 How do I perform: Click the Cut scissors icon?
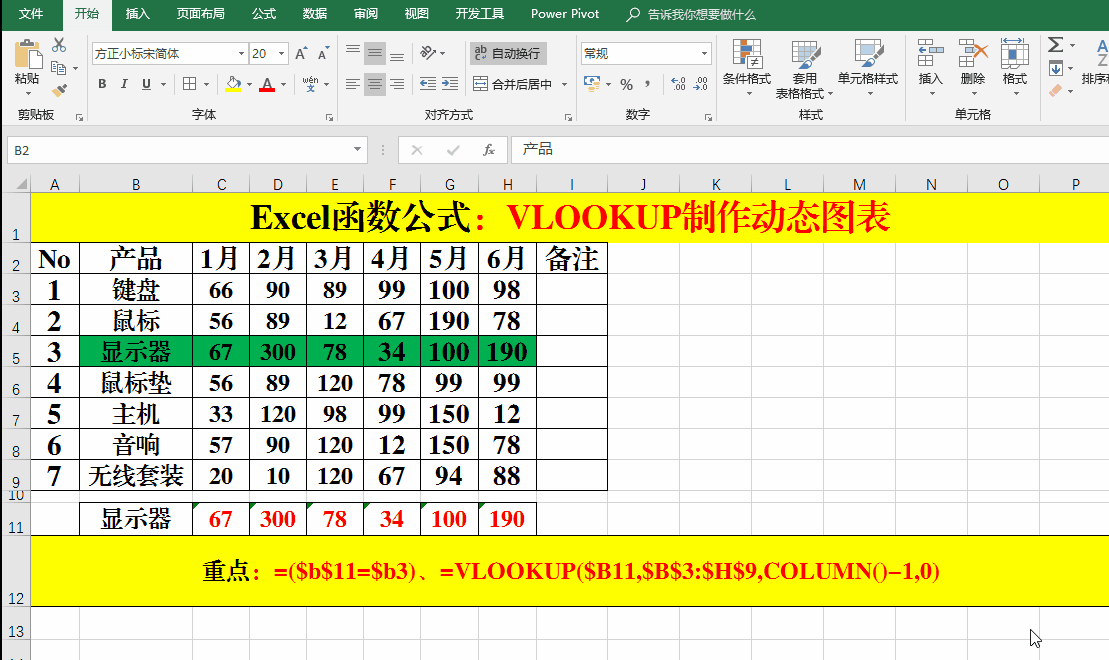tap(59, 45)
